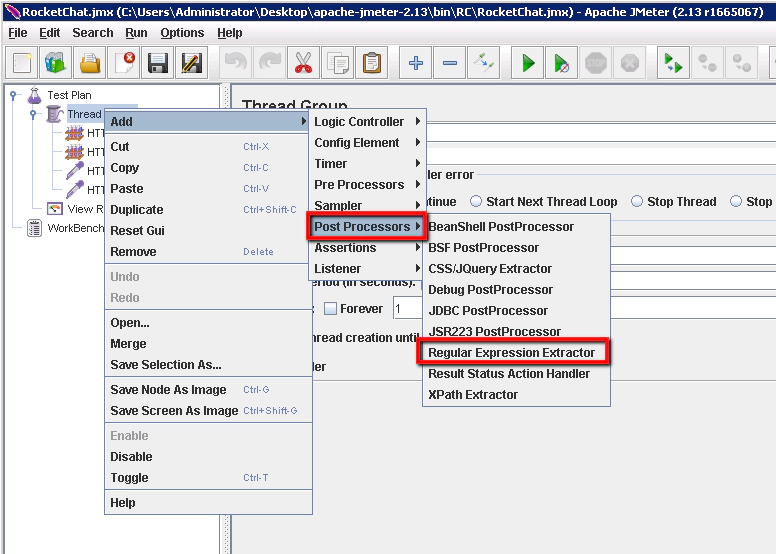The height and width of the screenshot is (554, 776).
Task: Click the Paste clipboard icon
Action: pyautogui.click(x=372, y=63)
